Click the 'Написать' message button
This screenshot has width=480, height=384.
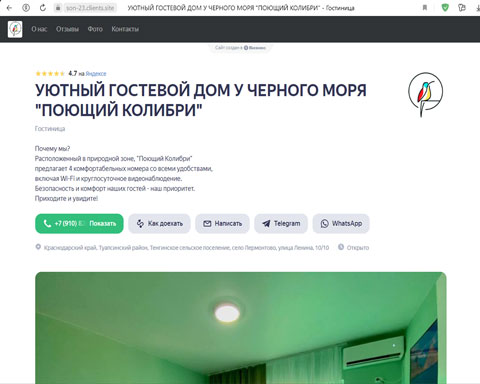coord(222,223)
